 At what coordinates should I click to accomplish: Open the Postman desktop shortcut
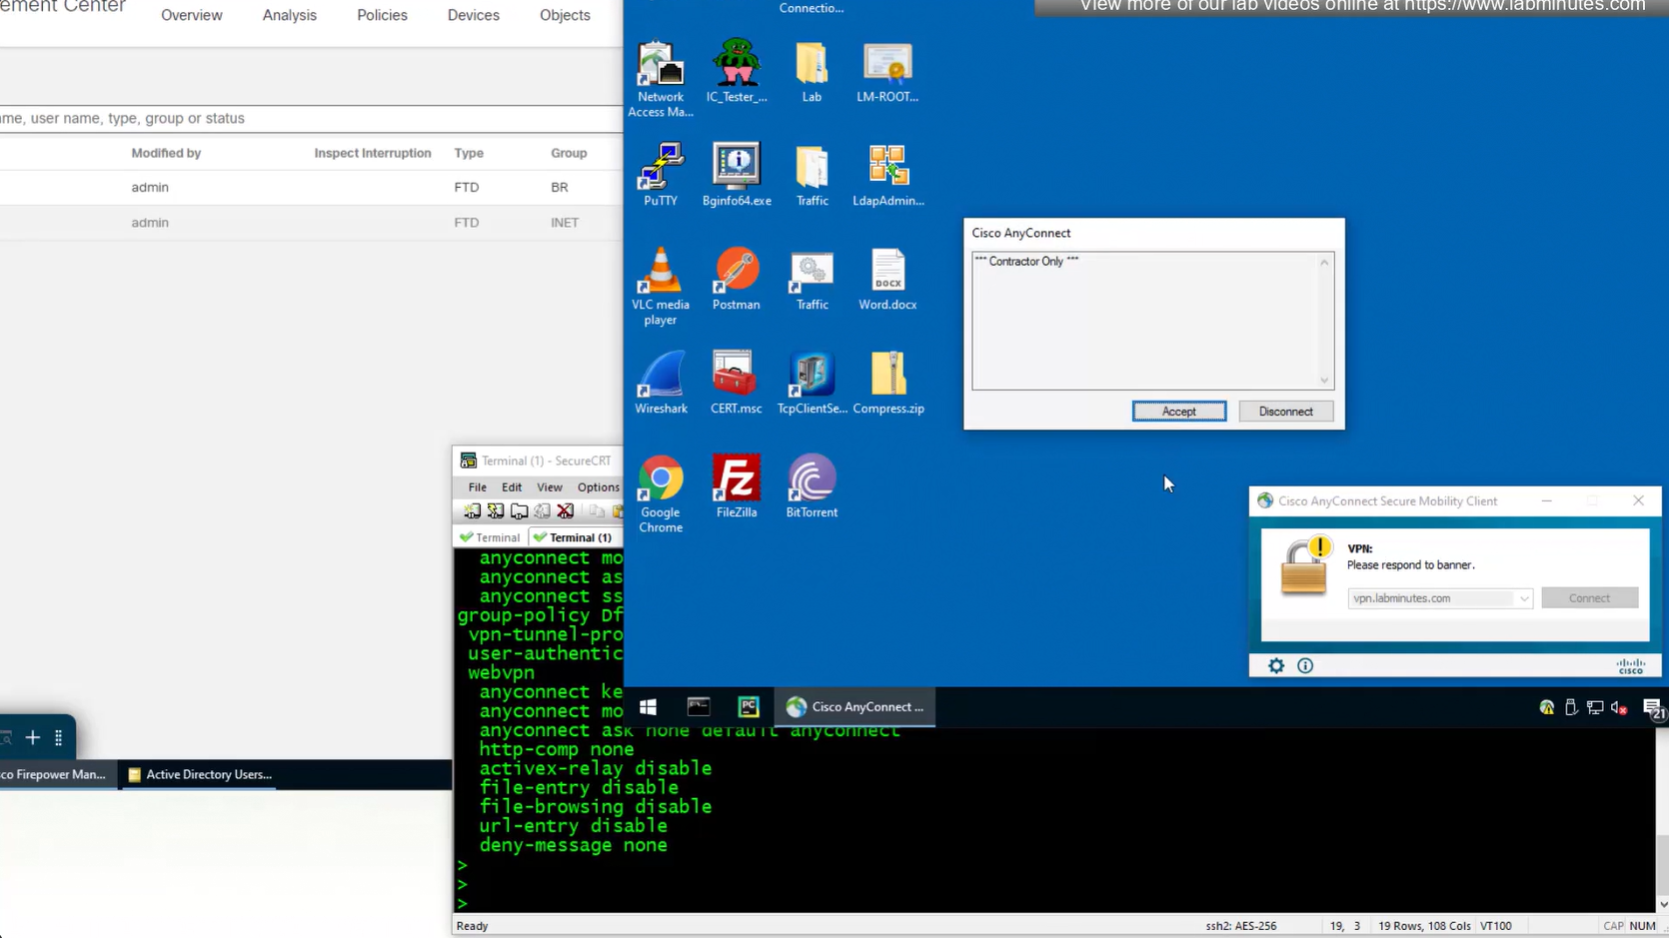(x=736, y=277)
